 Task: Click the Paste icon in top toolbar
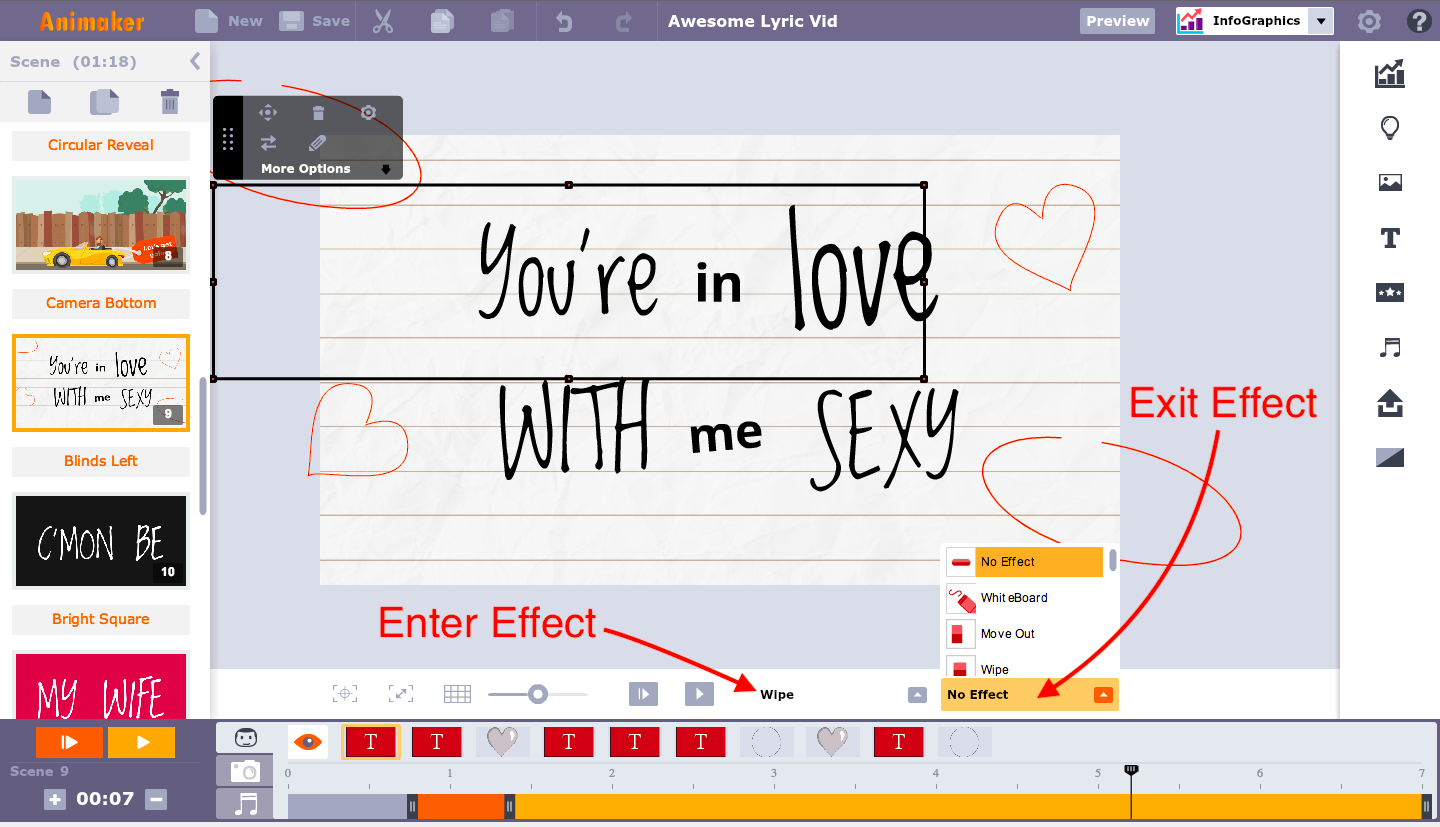(x=502, y=21)
